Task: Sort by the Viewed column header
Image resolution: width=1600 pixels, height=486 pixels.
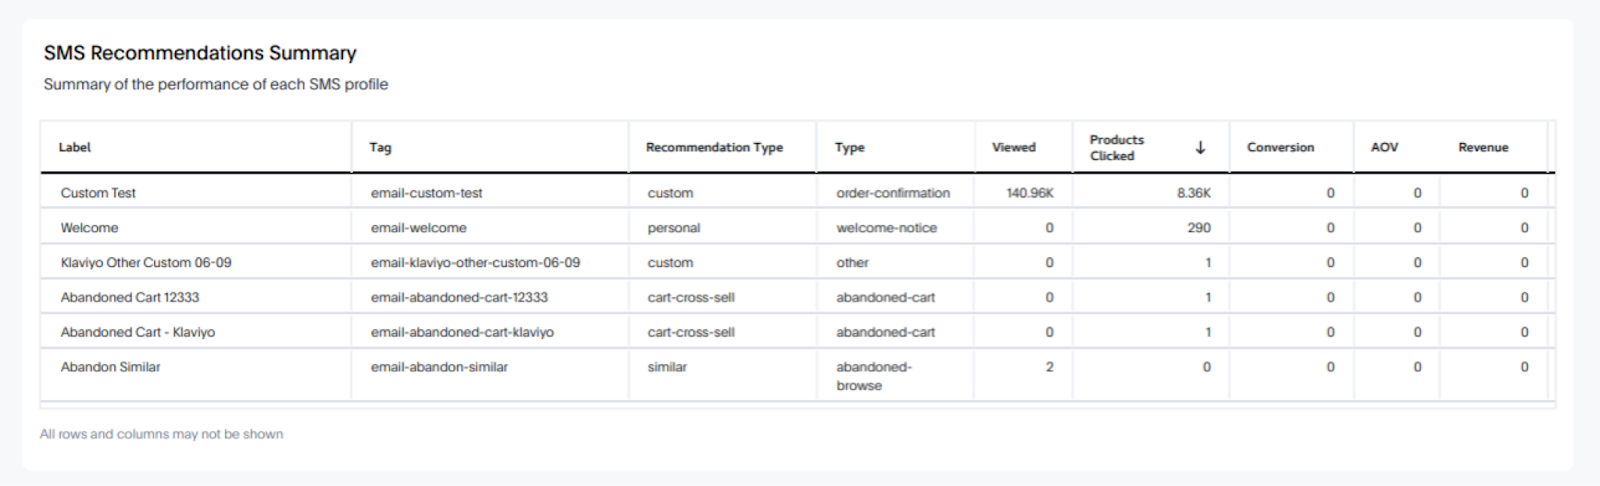Action: (1013, 148)
